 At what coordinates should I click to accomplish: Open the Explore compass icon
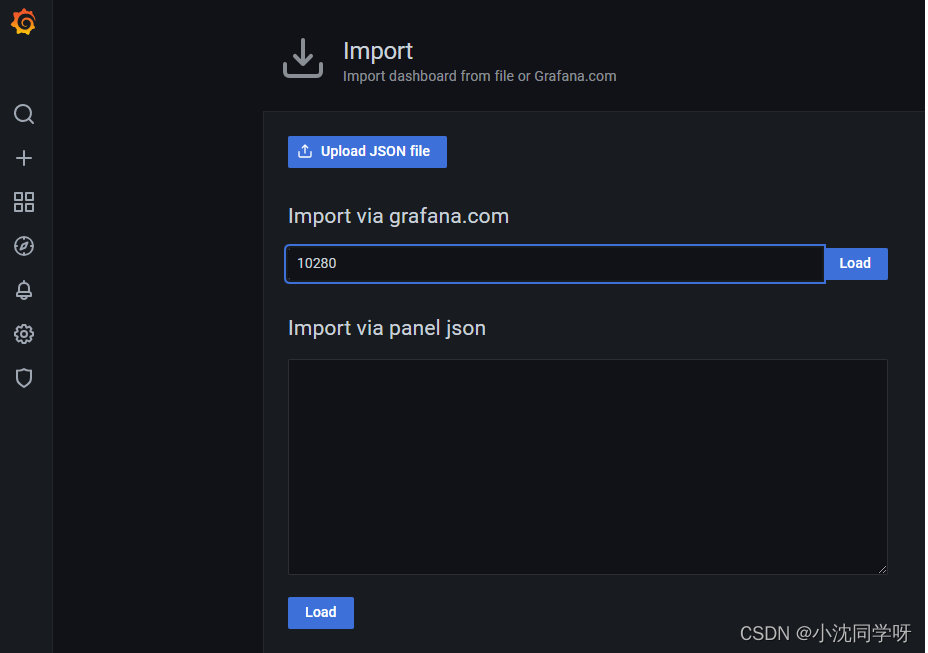tap(24, 246)
